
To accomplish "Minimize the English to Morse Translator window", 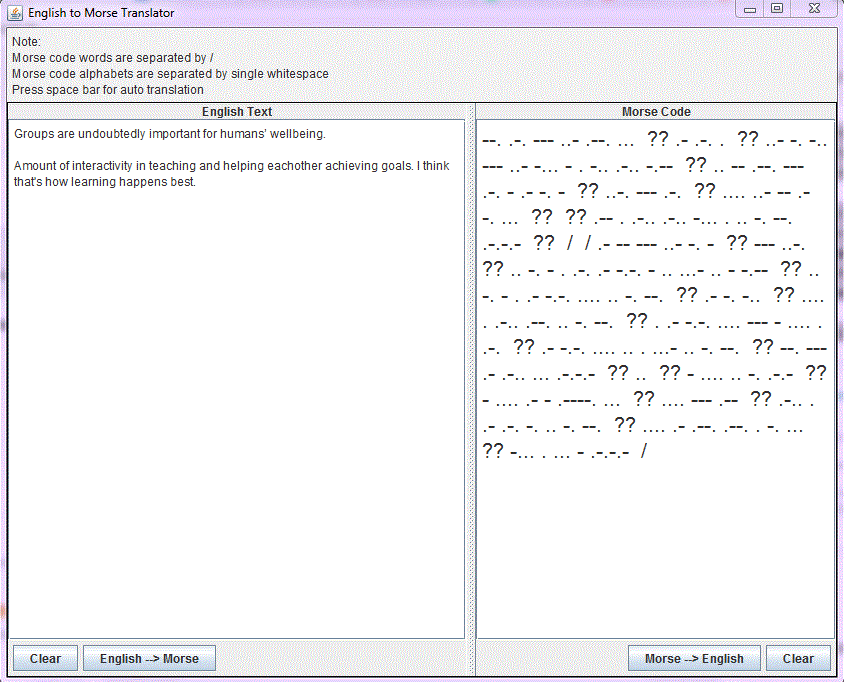I will 750,9.
